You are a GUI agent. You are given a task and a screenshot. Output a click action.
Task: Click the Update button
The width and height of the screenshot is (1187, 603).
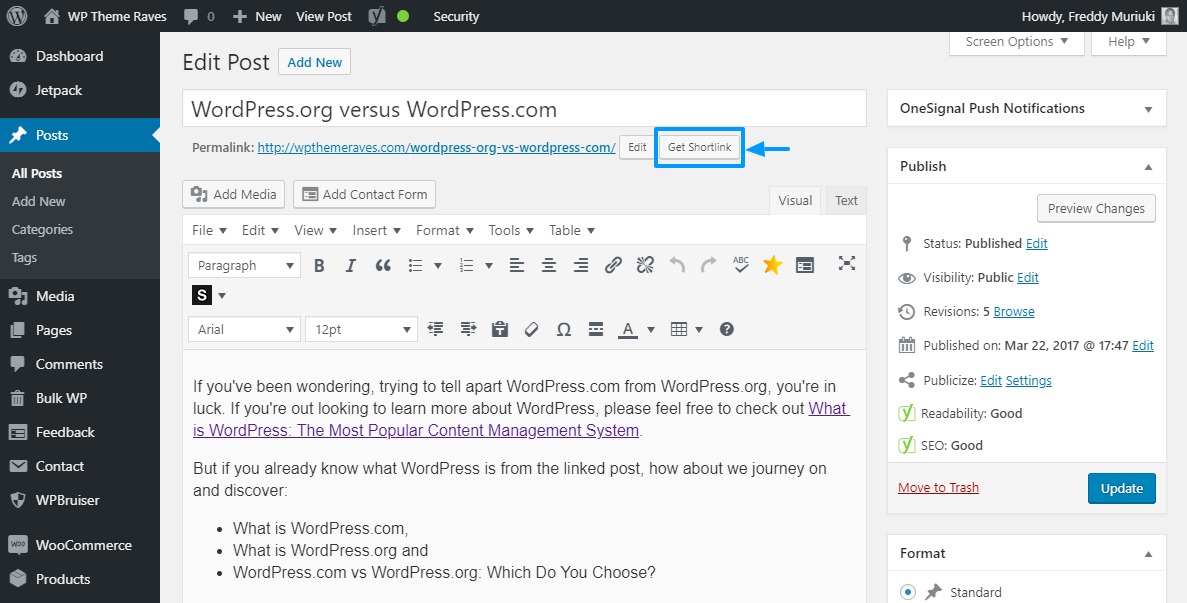(x=1121, y=488)
